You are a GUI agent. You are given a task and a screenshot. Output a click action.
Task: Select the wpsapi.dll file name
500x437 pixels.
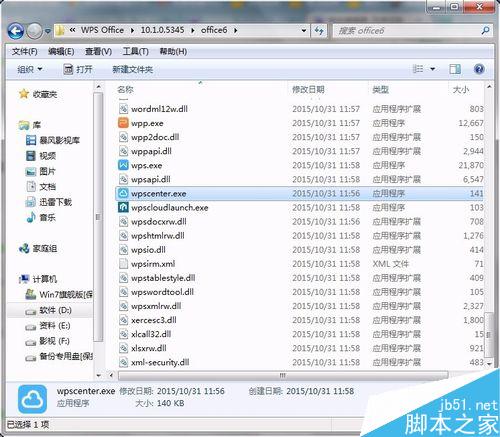click(x=151, y=179)
